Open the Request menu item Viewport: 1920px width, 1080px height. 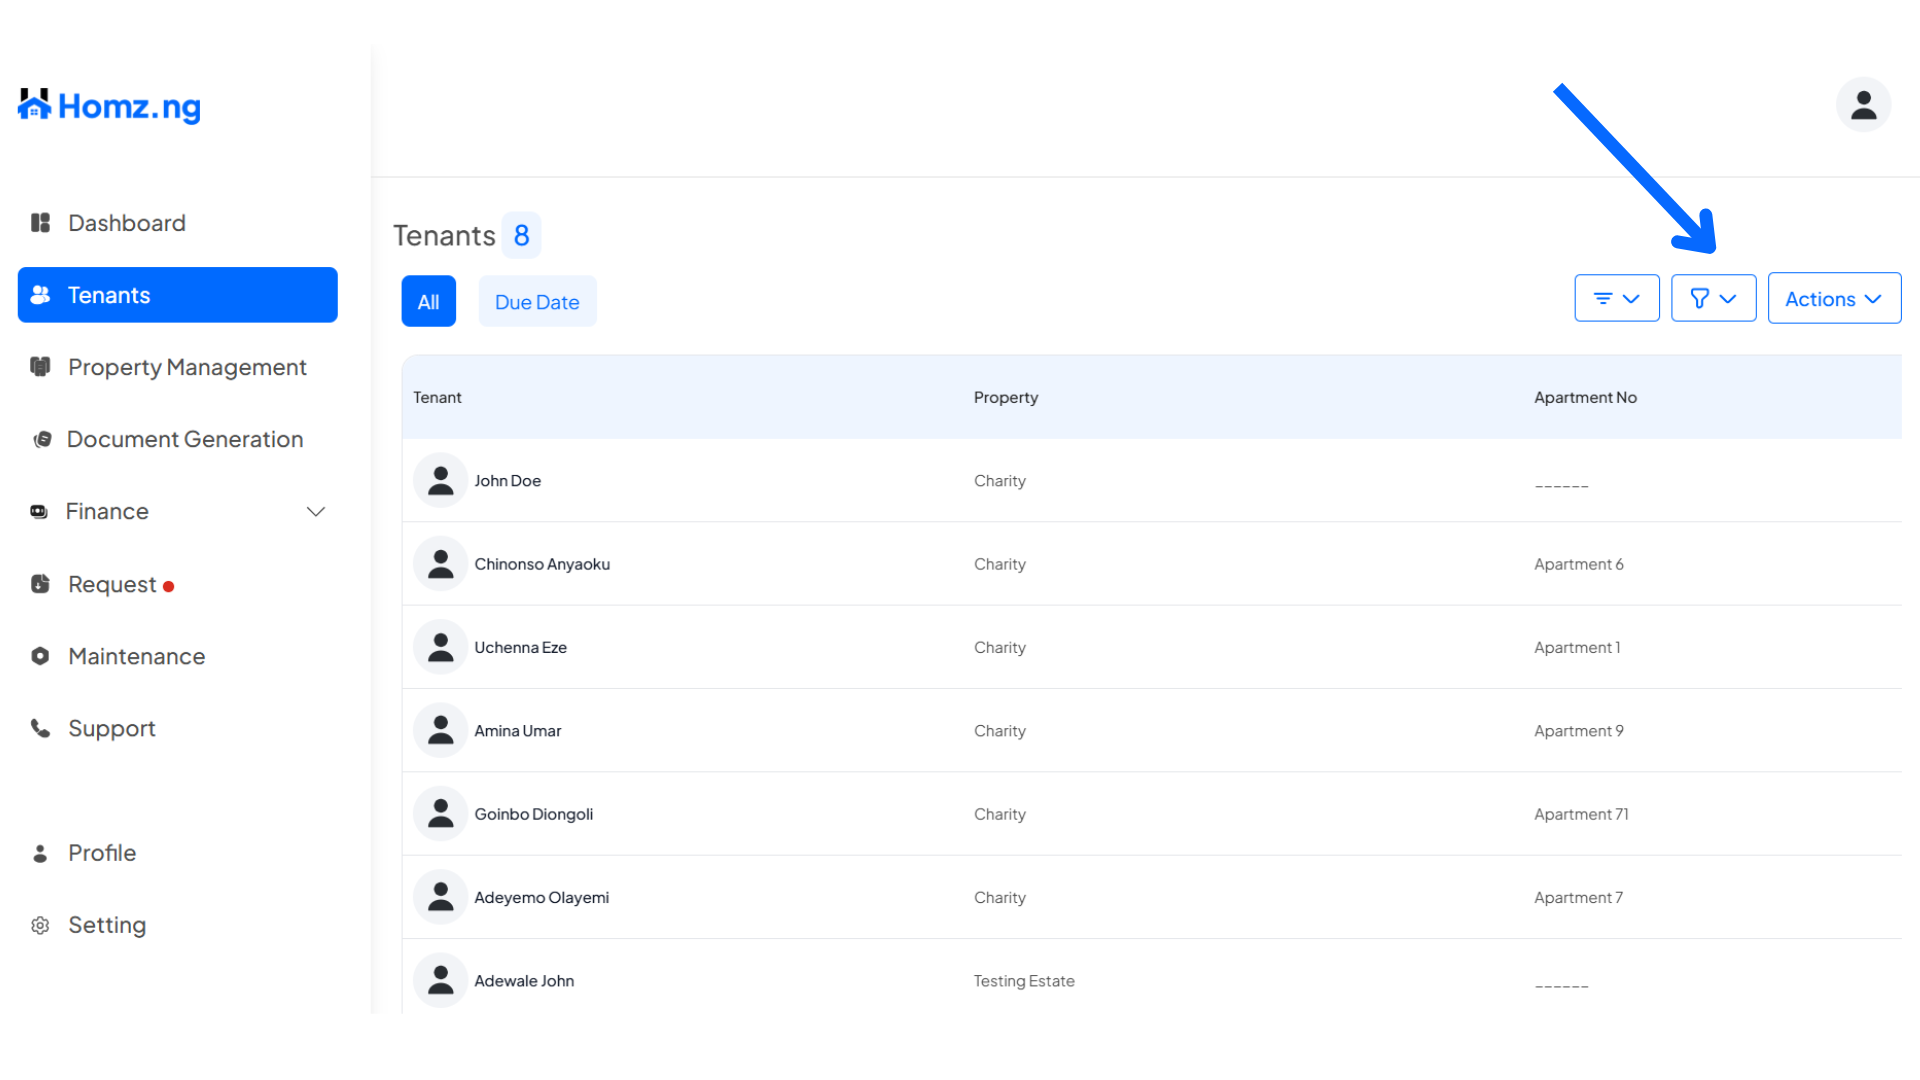pyautogui.click(x=112, y=584)
